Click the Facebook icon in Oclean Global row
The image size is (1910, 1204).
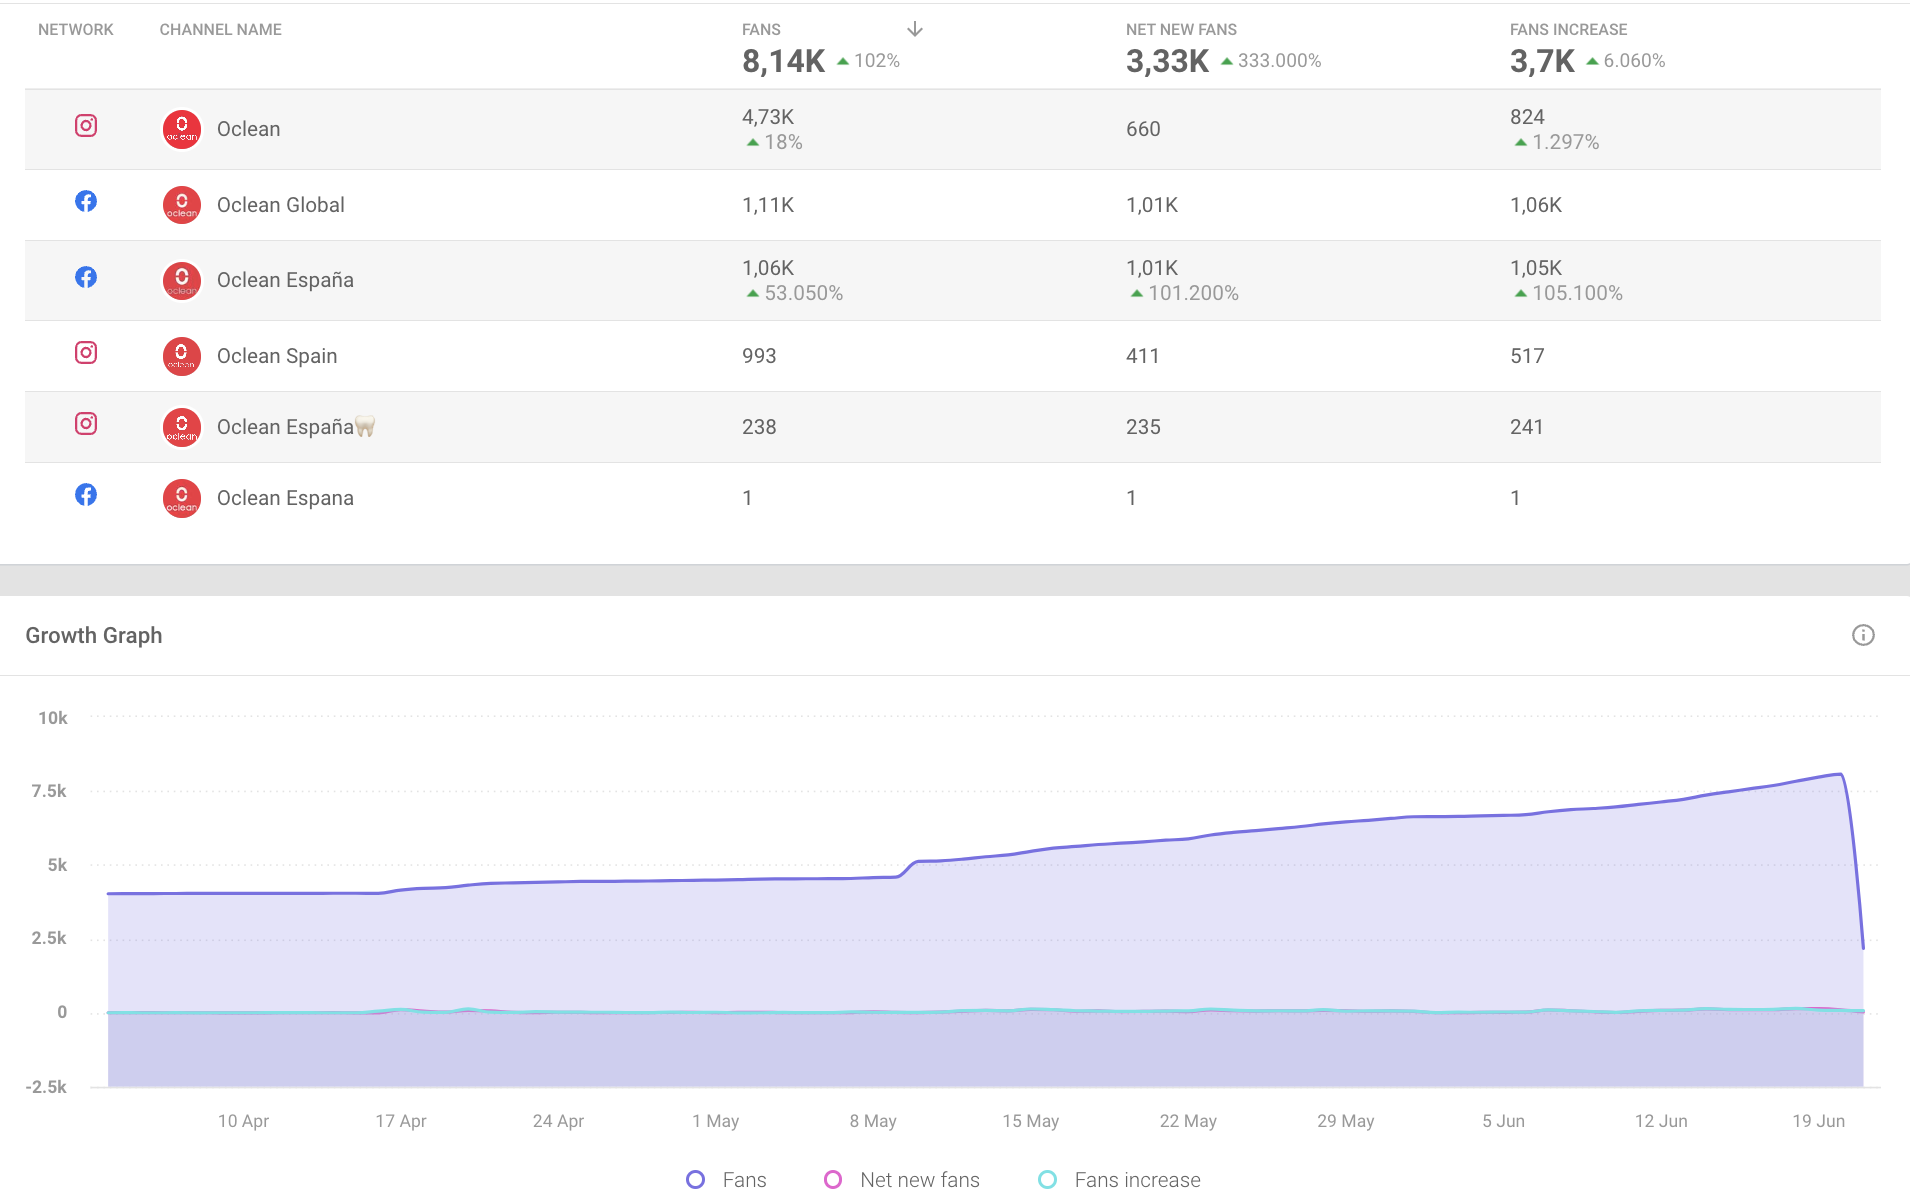coord(86,201)
